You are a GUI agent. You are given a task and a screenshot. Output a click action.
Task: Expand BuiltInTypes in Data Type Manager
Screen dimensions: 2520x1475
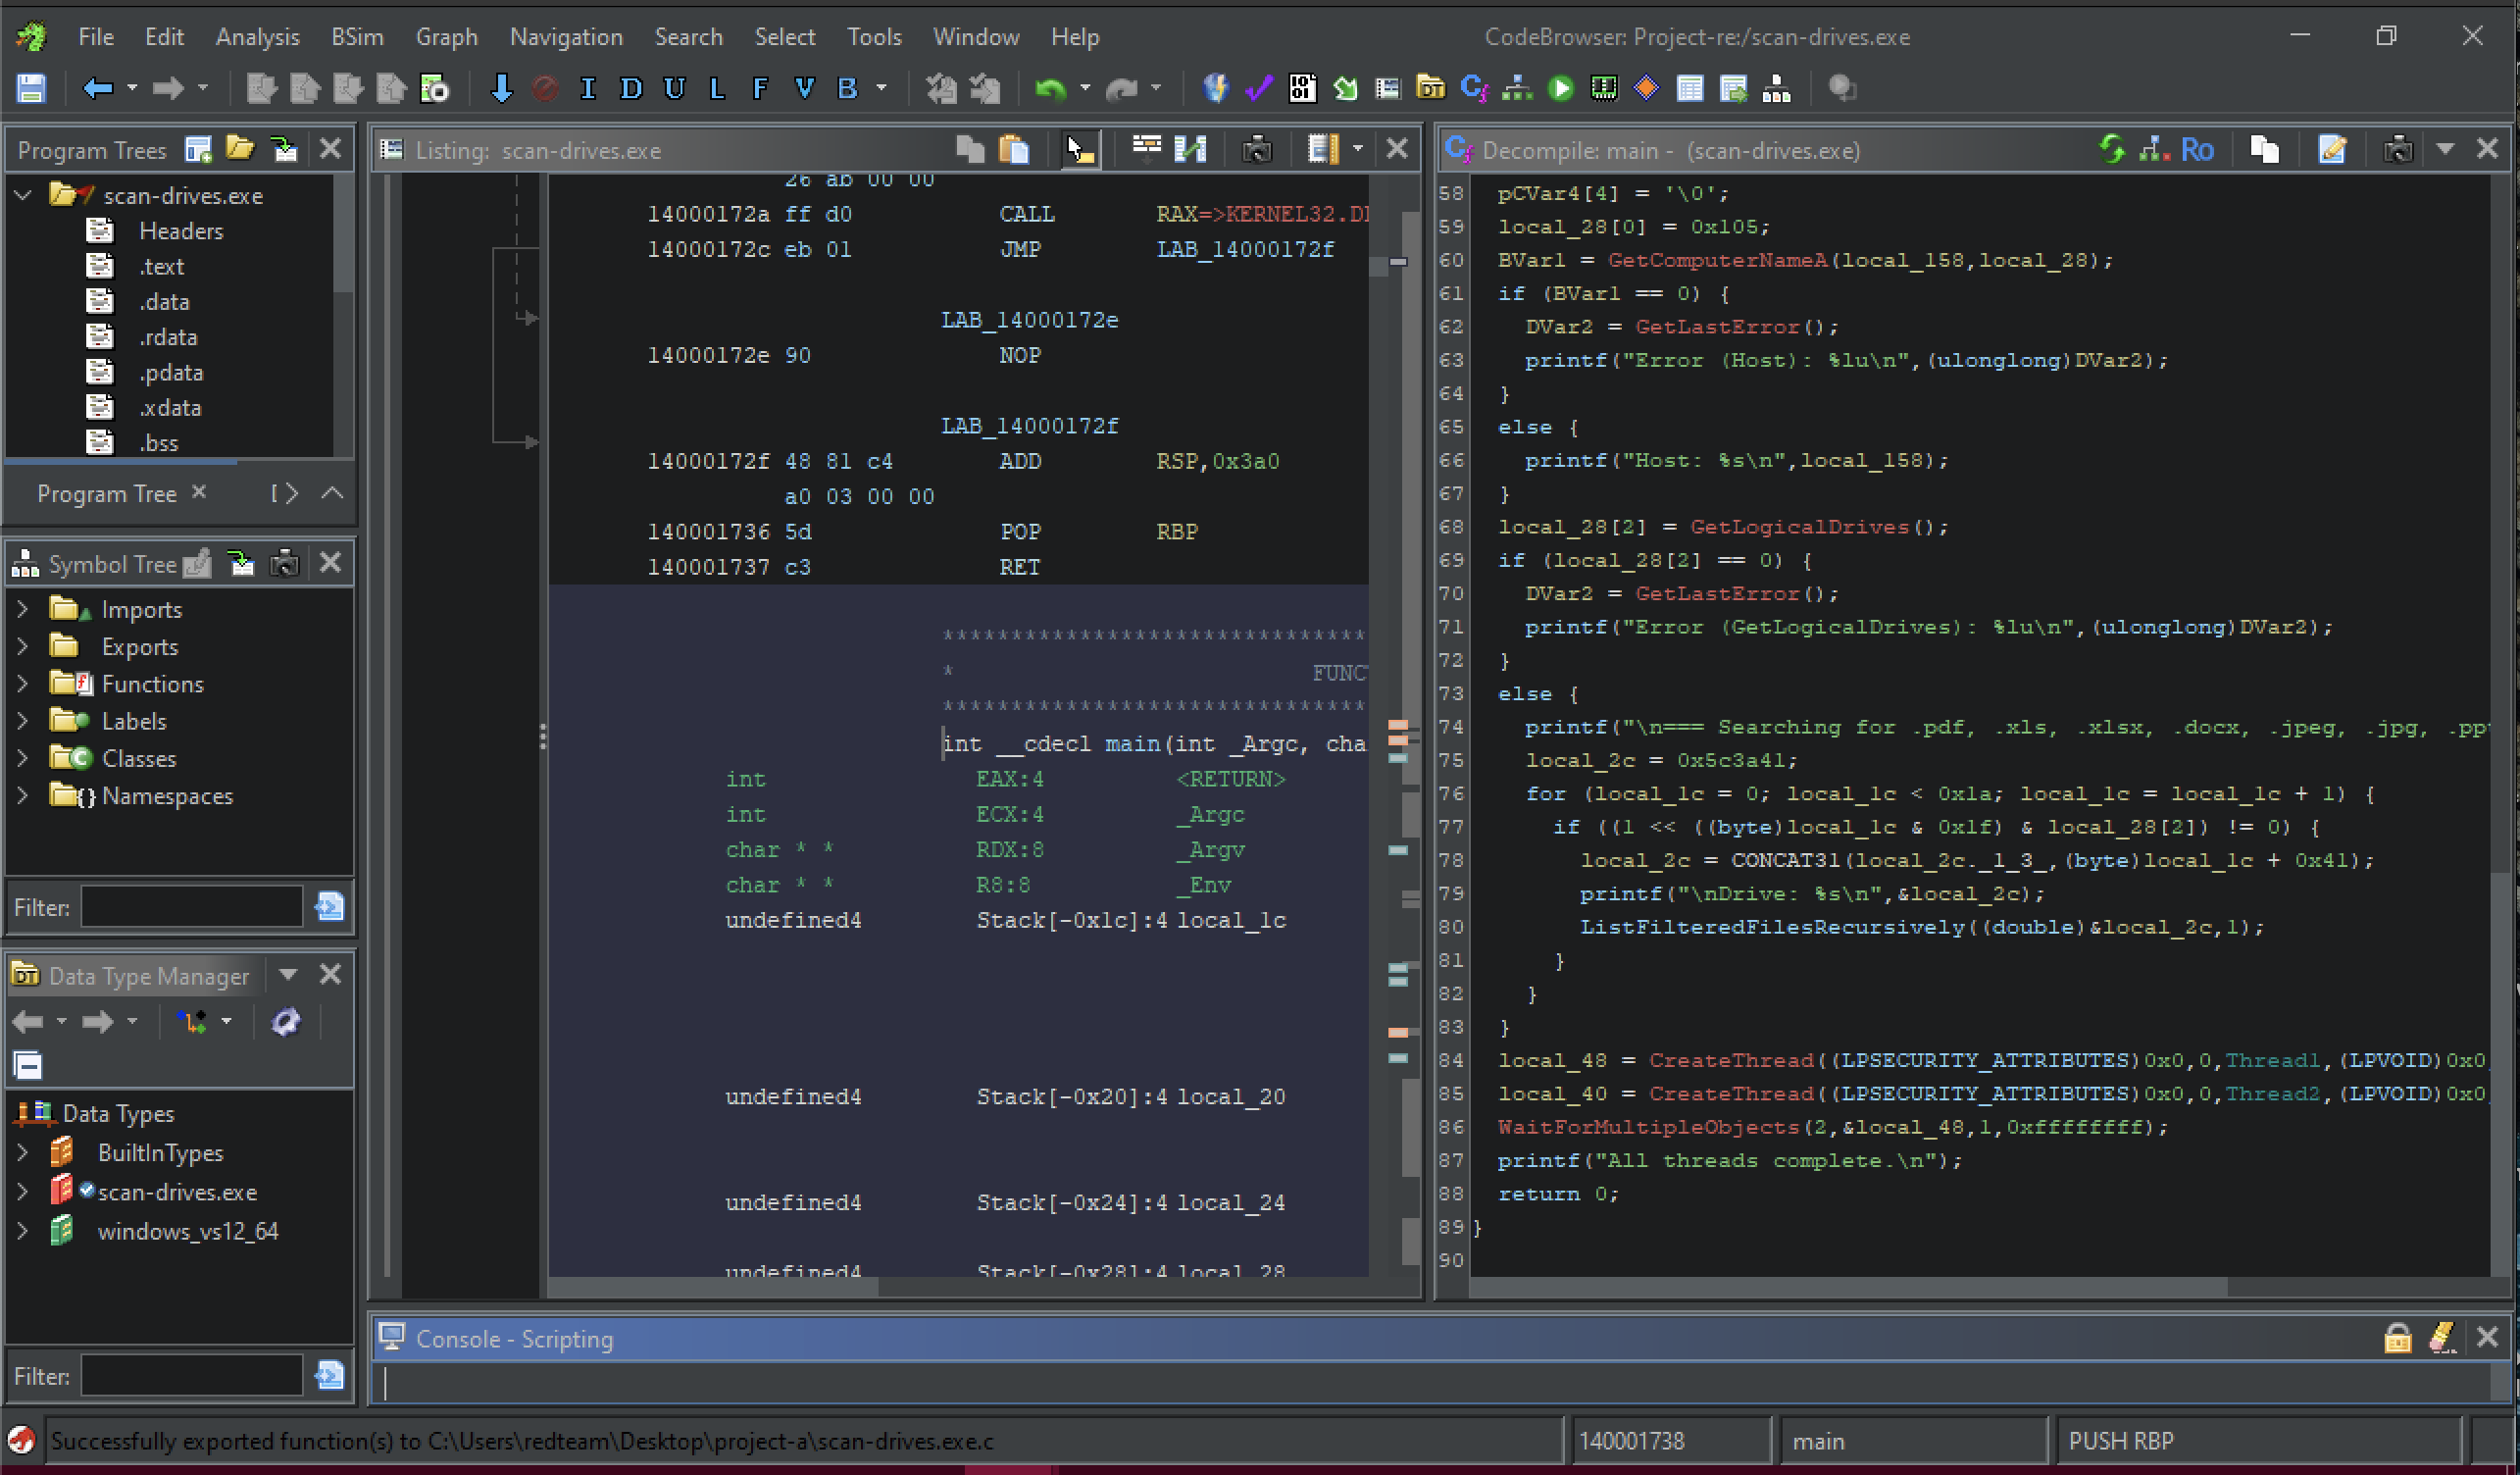coord(22,1152)
